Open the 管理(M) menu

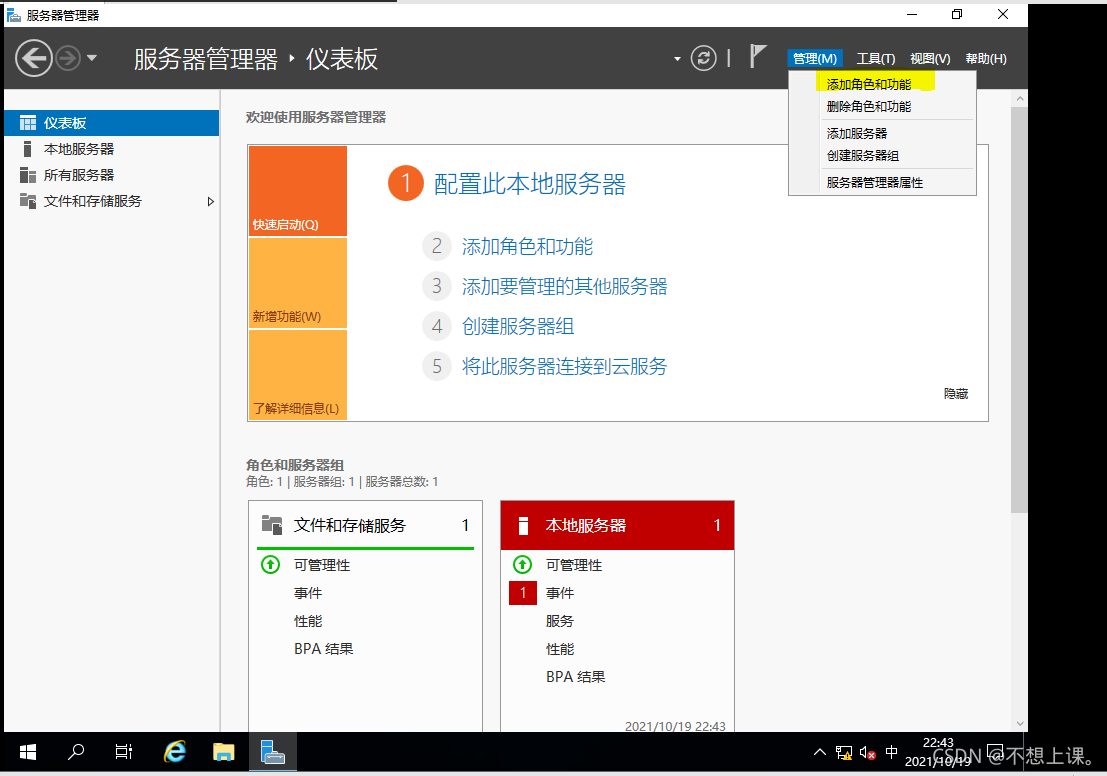tap(815, 59)
